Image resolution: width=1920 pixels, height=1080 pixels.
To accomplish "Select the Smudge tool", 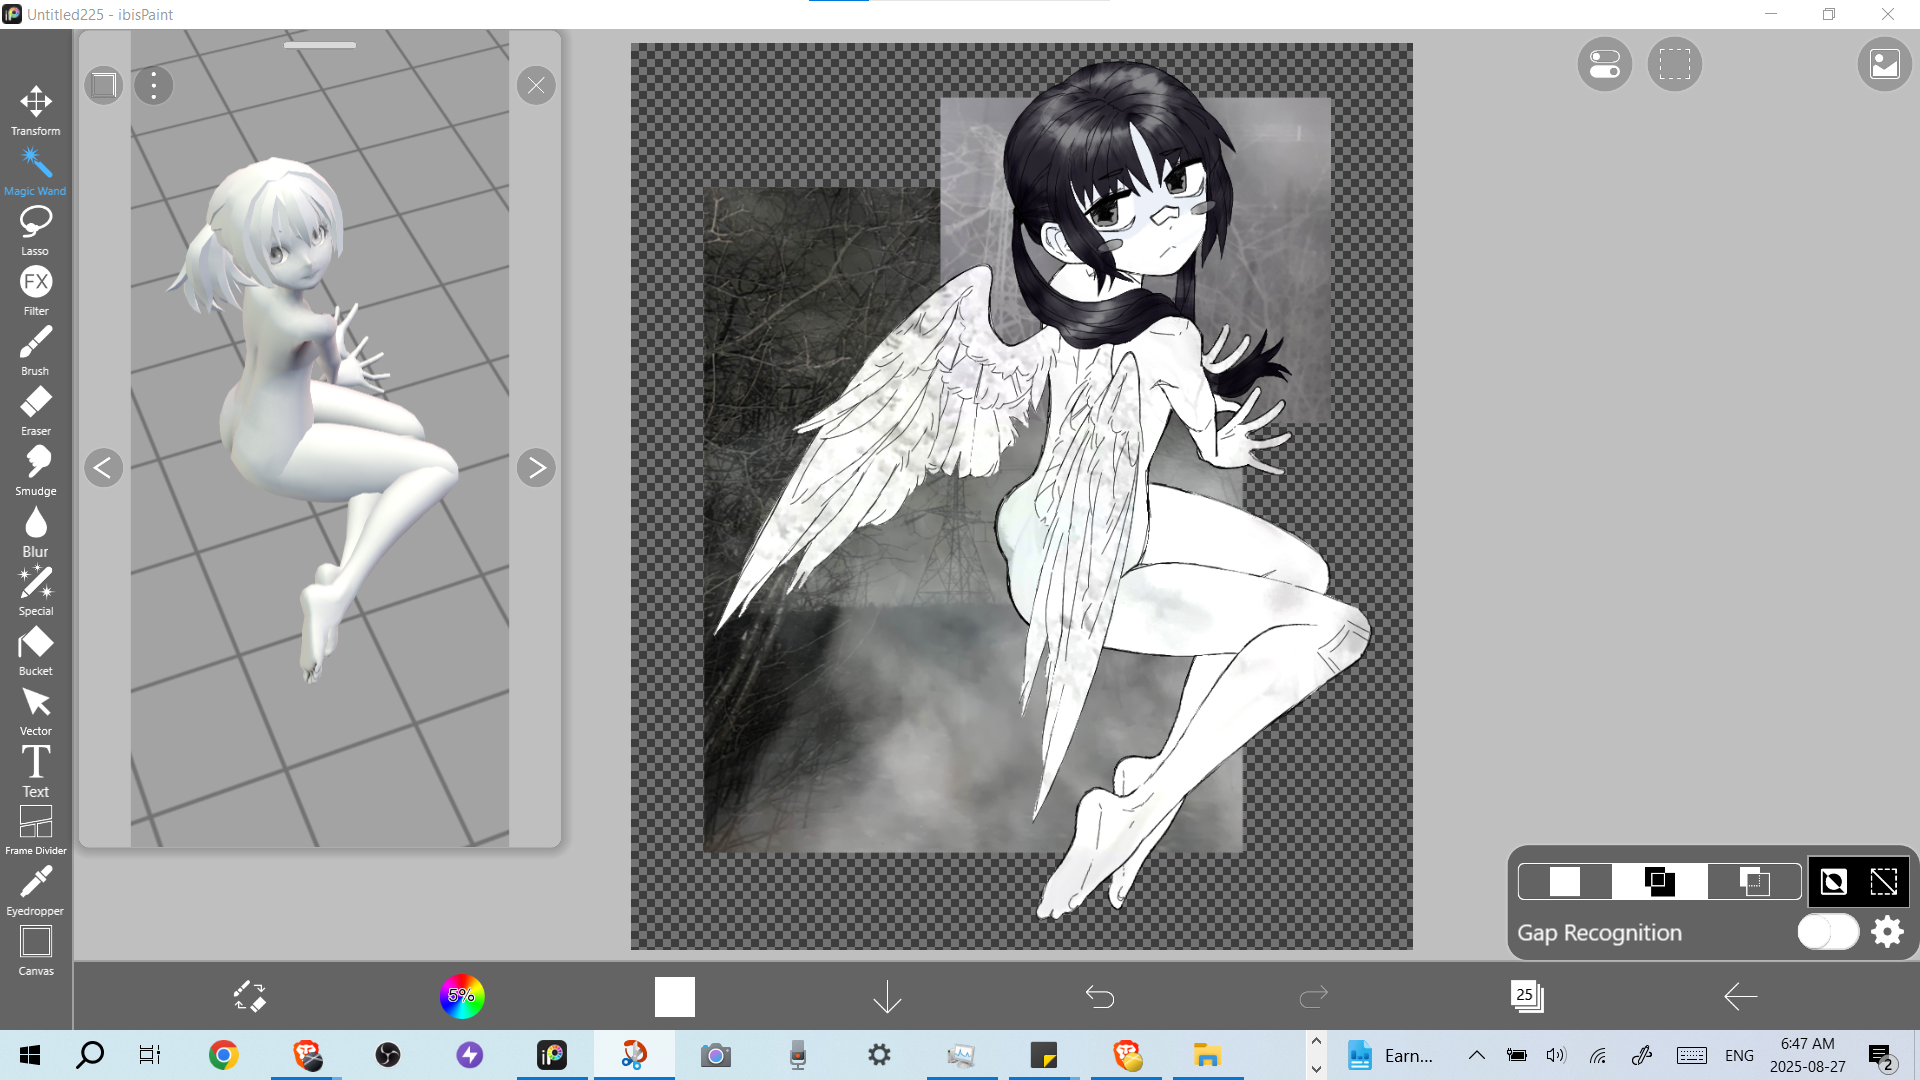I will coord(36,469).
